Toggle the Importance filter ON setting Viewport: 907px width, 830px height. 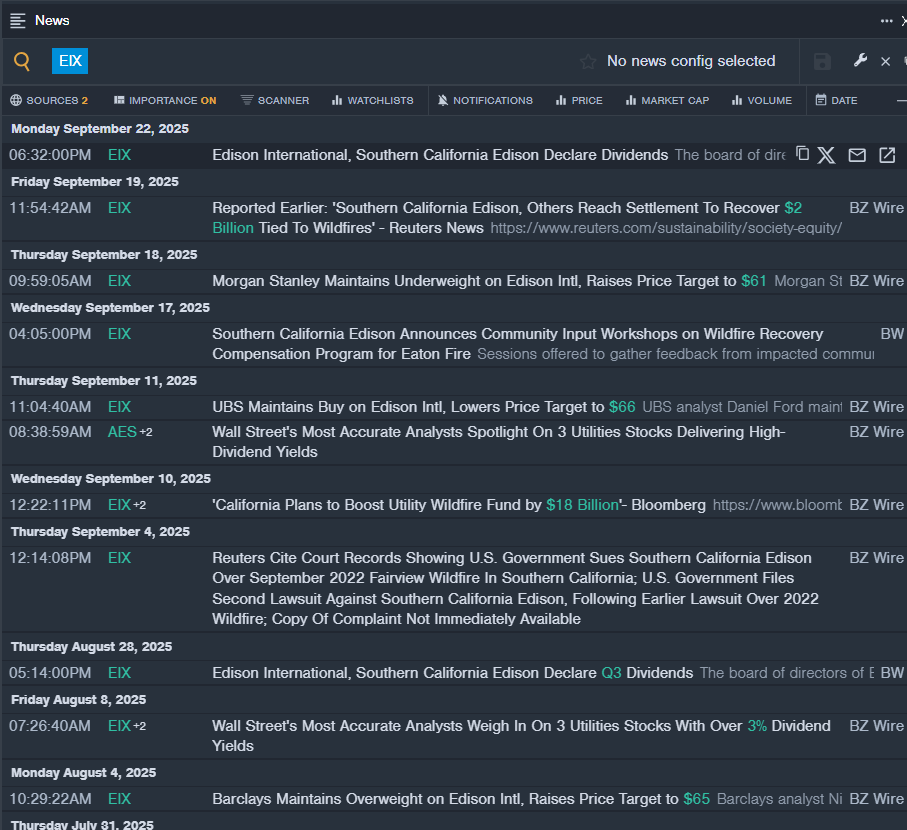[165, 100]
